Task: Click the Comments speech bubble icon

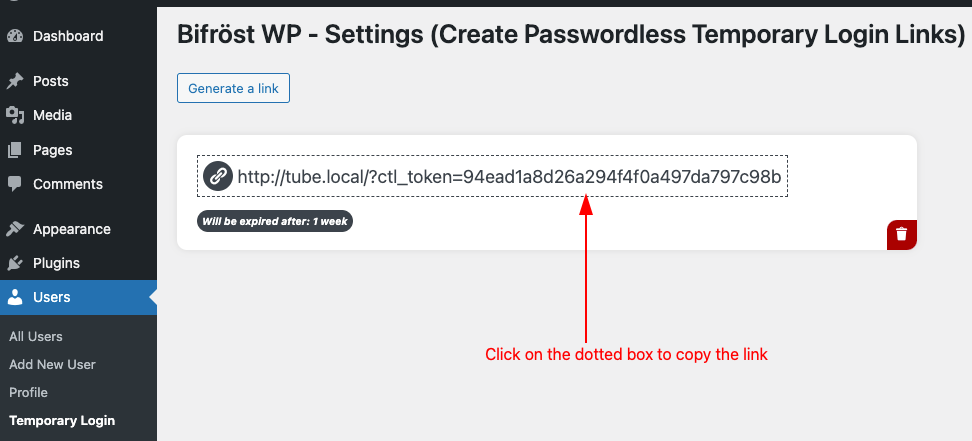Action: (x=15, y=184)
